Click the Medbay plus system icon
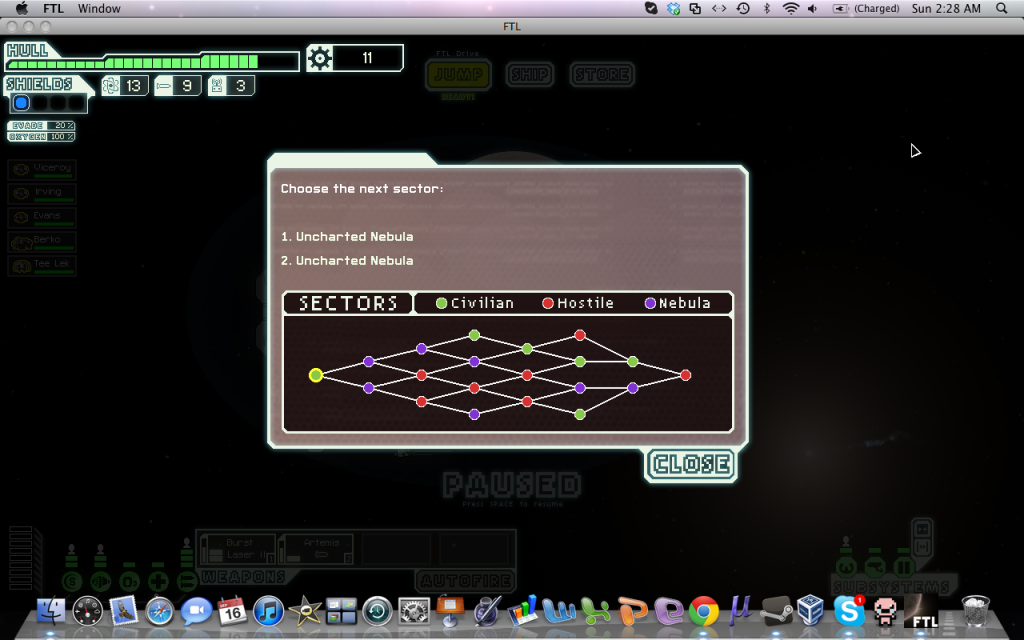This screenshot has height=640, width=1024. pyautogui.click(x=158, y=581)
